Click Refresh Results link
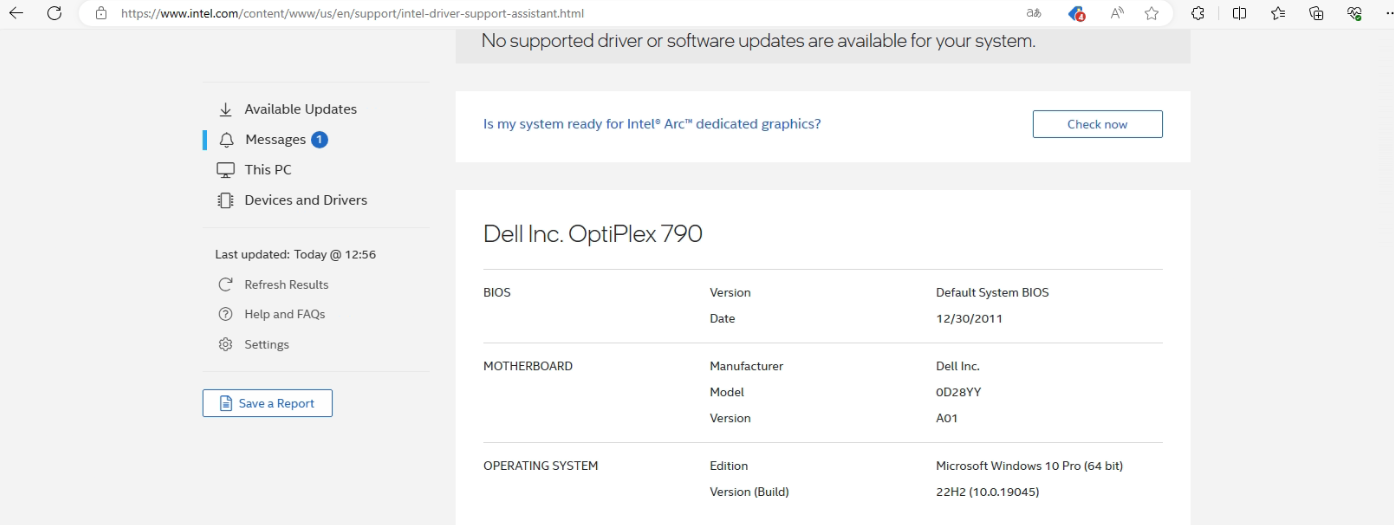 pos(273,284)
